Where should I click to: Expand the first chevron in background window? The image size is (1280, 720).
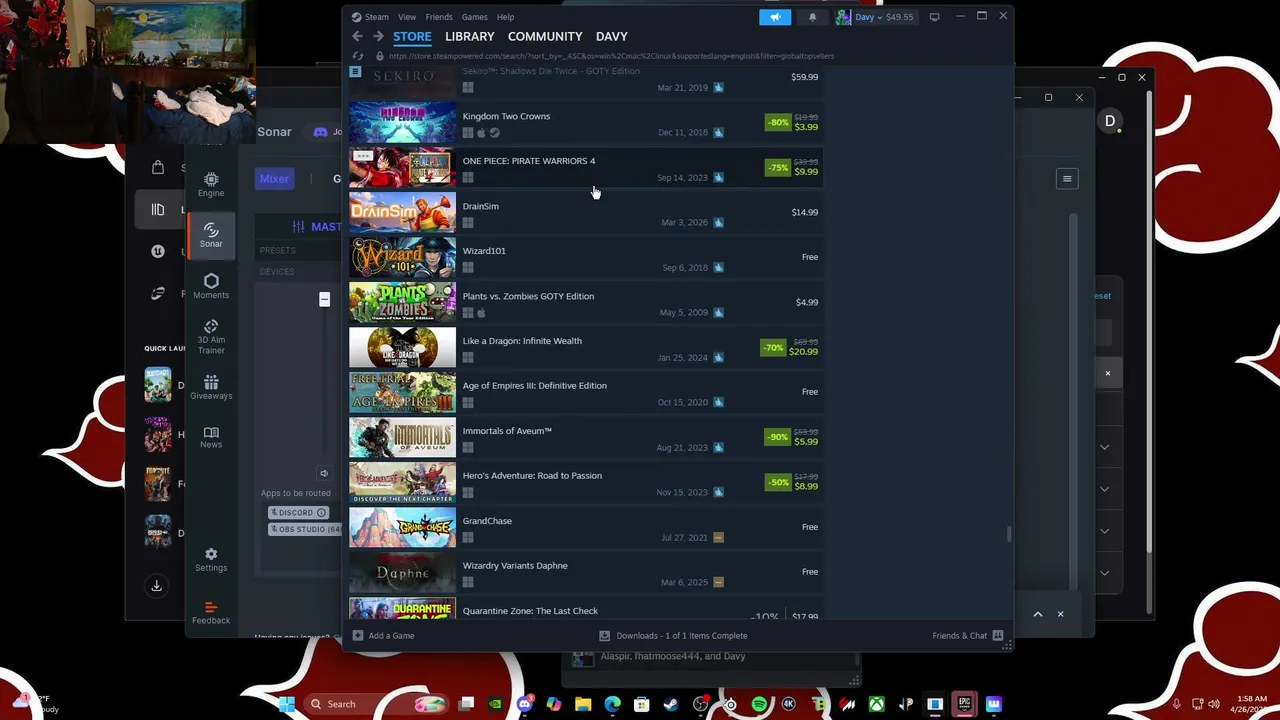1104,447
